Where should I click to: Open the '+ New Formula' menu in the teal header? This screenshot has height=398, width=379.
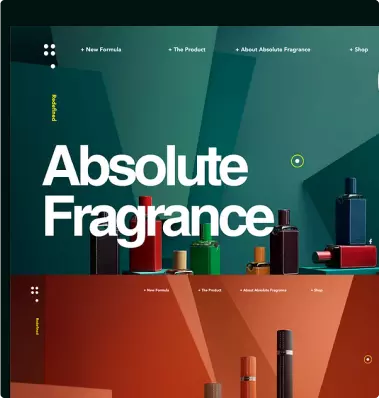pos(101,50)
